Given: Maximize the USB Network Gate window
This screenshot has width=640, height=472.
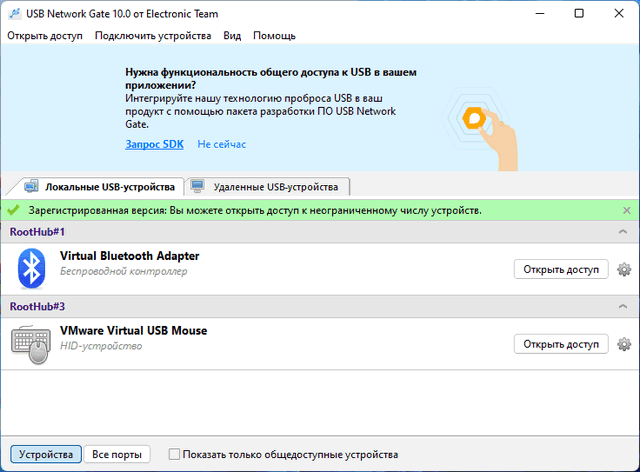Looking at the screenshot, I should pyautogui.click(x=579, y=13).
